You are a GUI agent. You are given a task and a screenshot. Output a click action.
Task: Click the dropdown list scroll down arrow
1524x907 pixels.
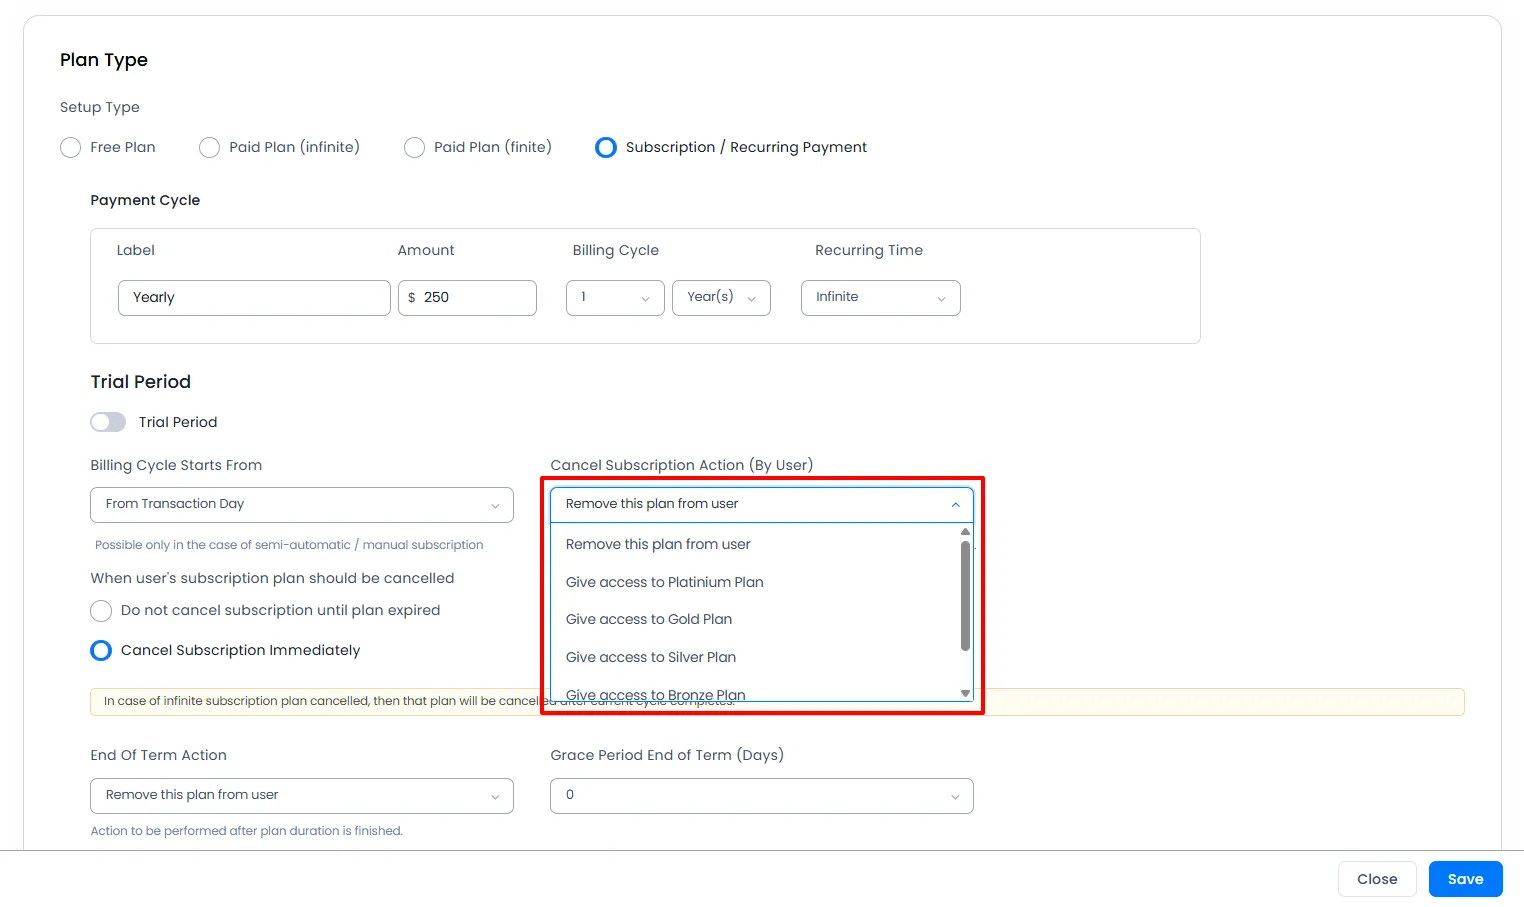pyautogui.click(x=965, y=693)
